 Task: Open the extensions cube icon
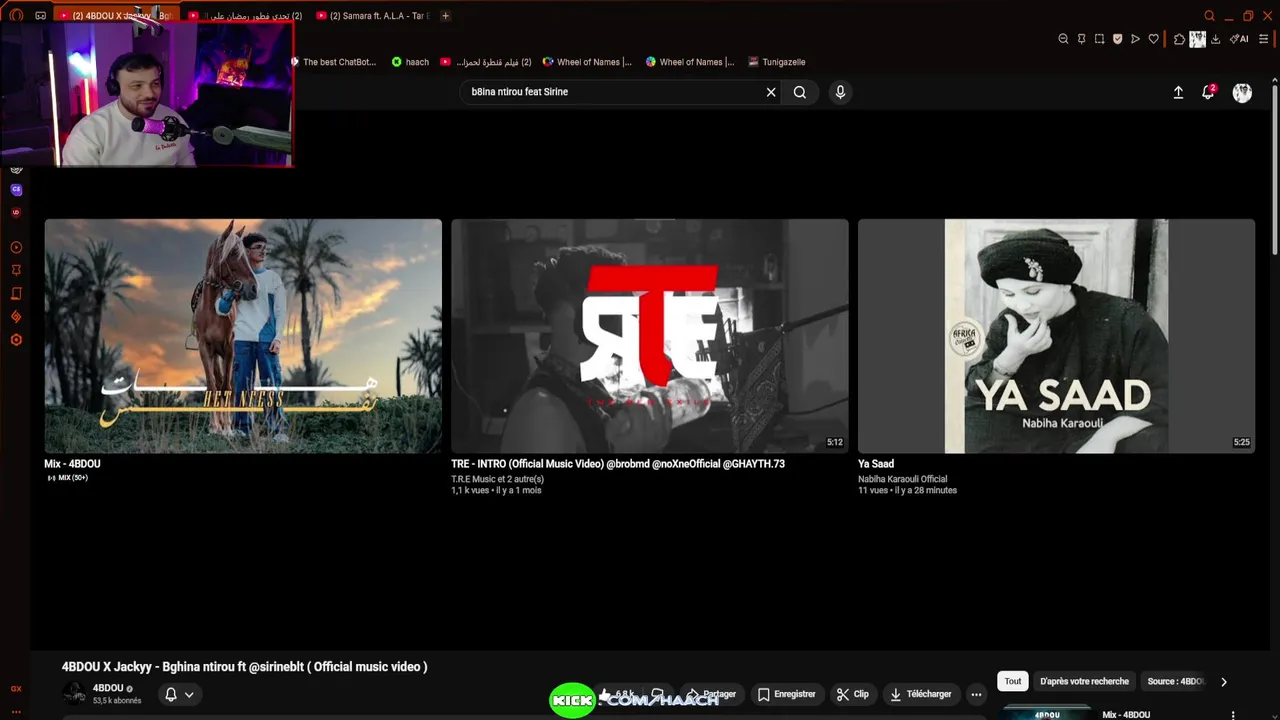(x=1179, y=39)
